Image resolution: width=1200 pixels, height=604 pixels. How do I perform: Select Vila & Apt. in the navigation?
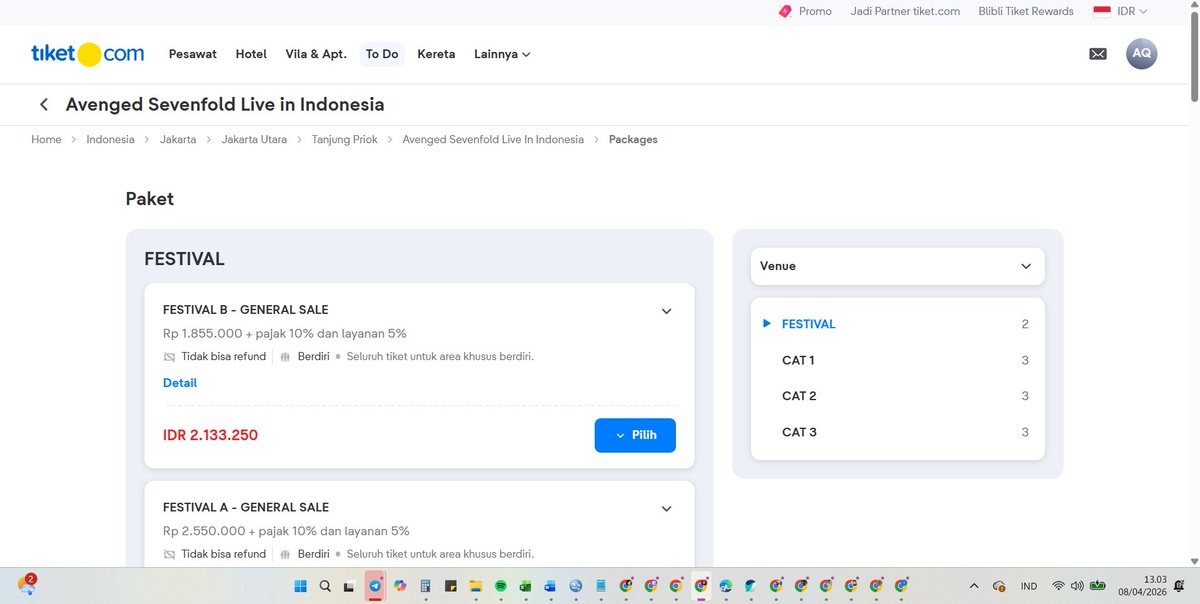[x=316, y=54]
